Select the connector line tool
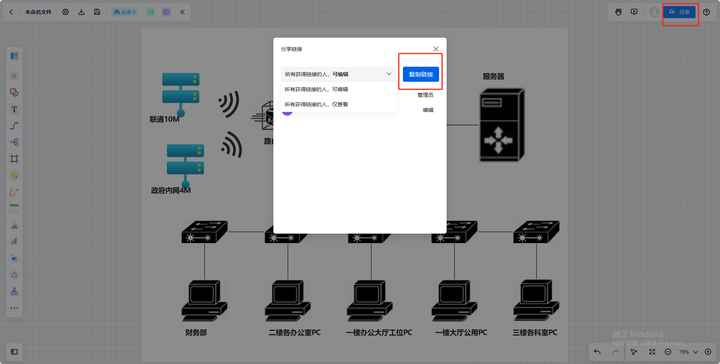This screenshot has height=364, width=720. click(x=14, y=125)
